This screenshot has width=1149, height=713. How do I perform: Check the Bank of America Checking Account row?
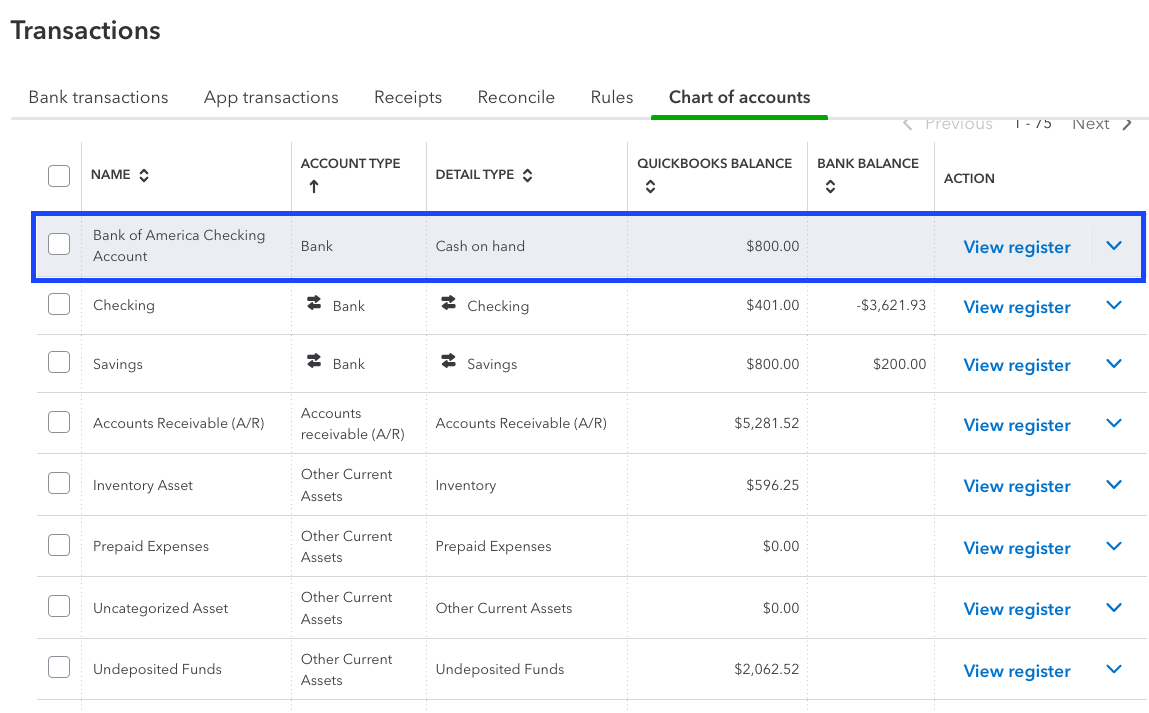pos(59,244)
